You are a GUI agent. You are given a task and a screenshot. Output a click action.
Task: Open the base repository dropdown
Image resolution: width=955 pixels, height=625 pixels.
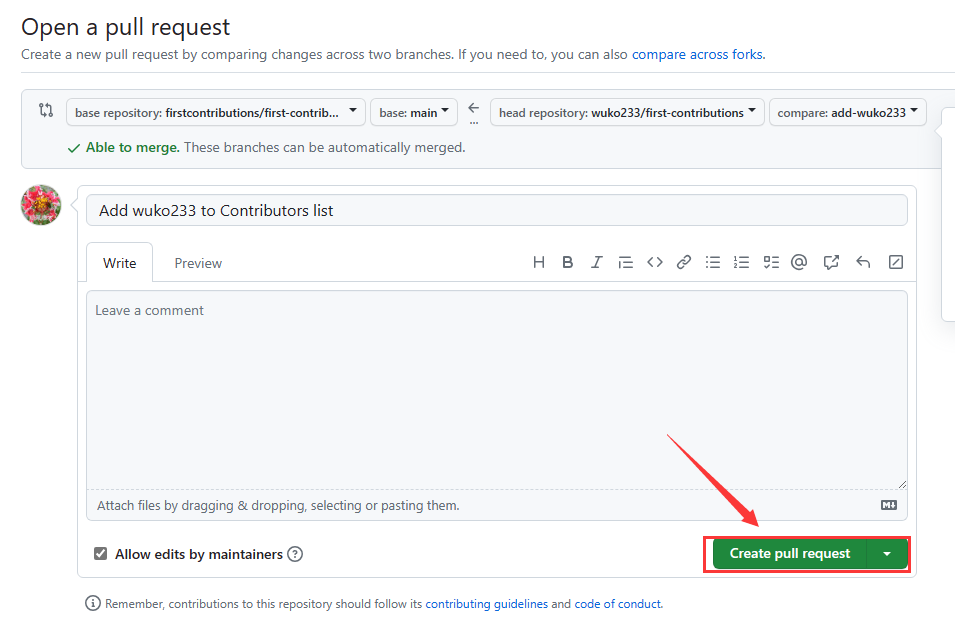coord(215,112)
